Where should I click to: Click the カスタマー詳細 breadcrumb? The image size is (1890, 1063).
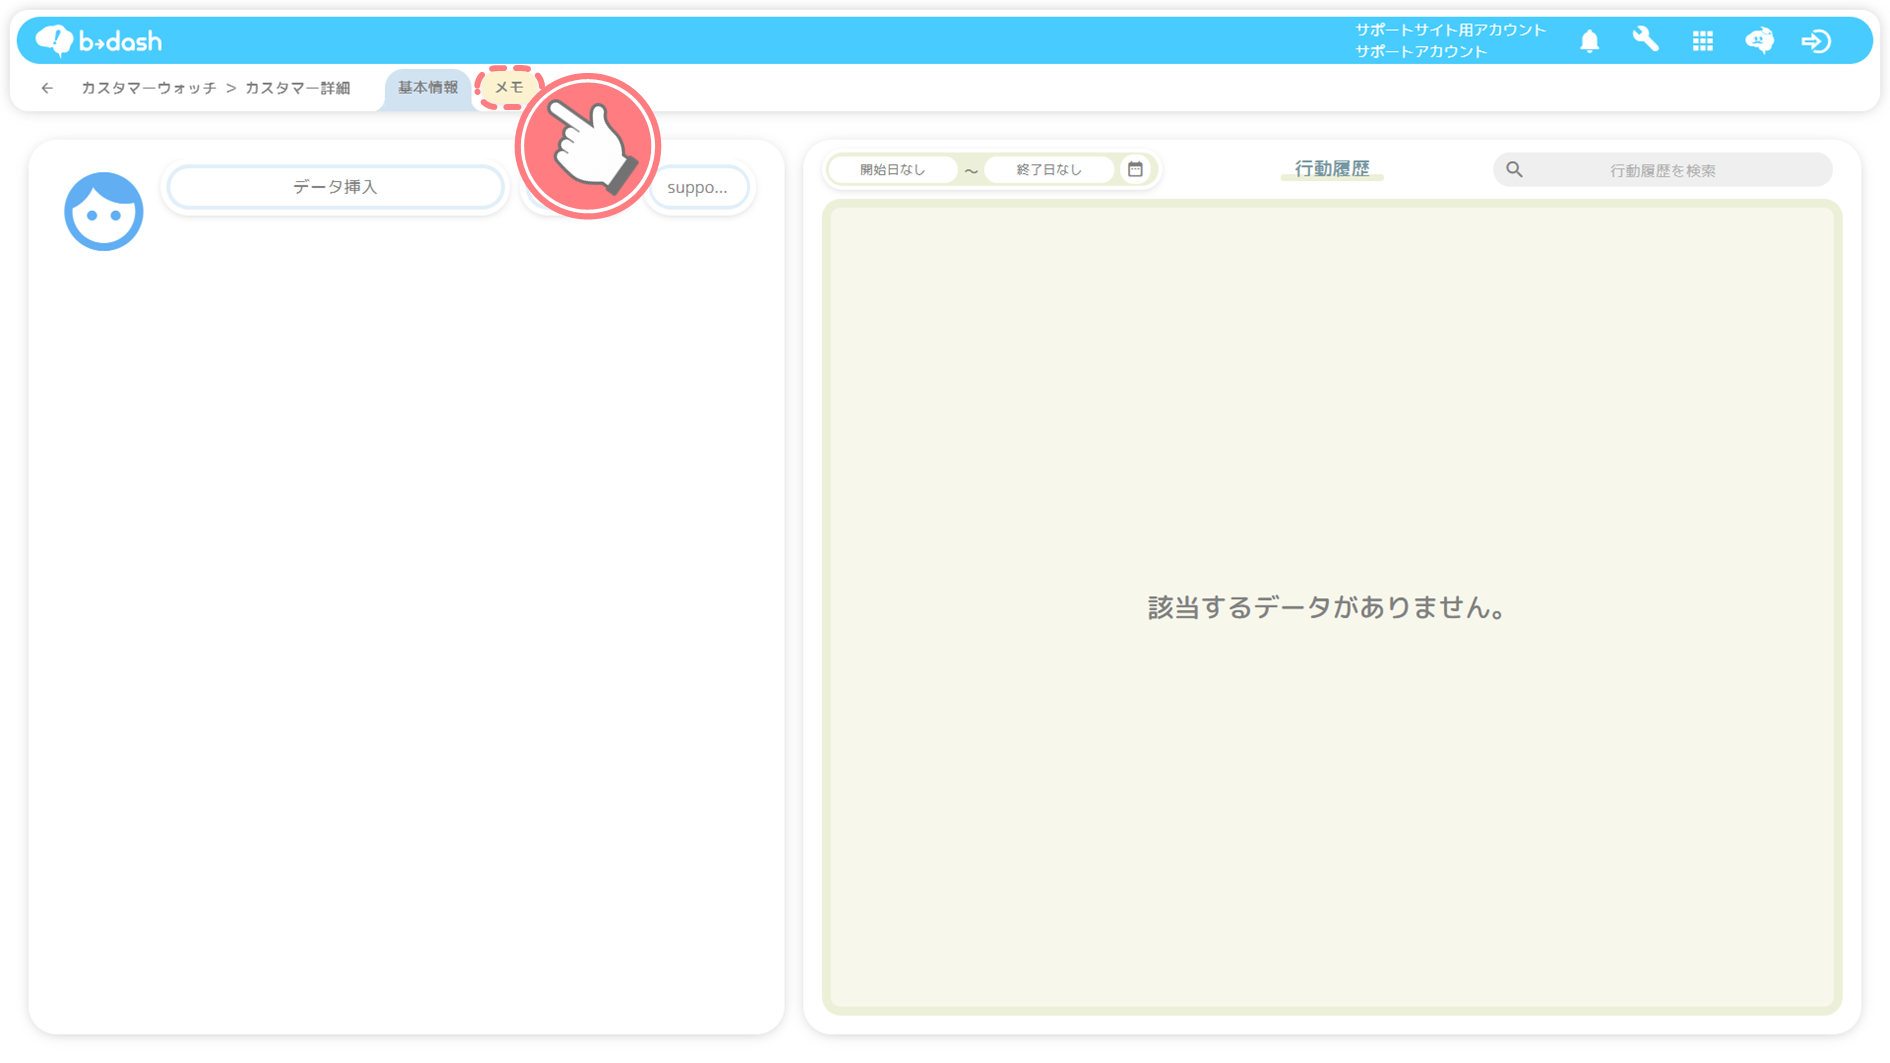[x=298, y=88]
